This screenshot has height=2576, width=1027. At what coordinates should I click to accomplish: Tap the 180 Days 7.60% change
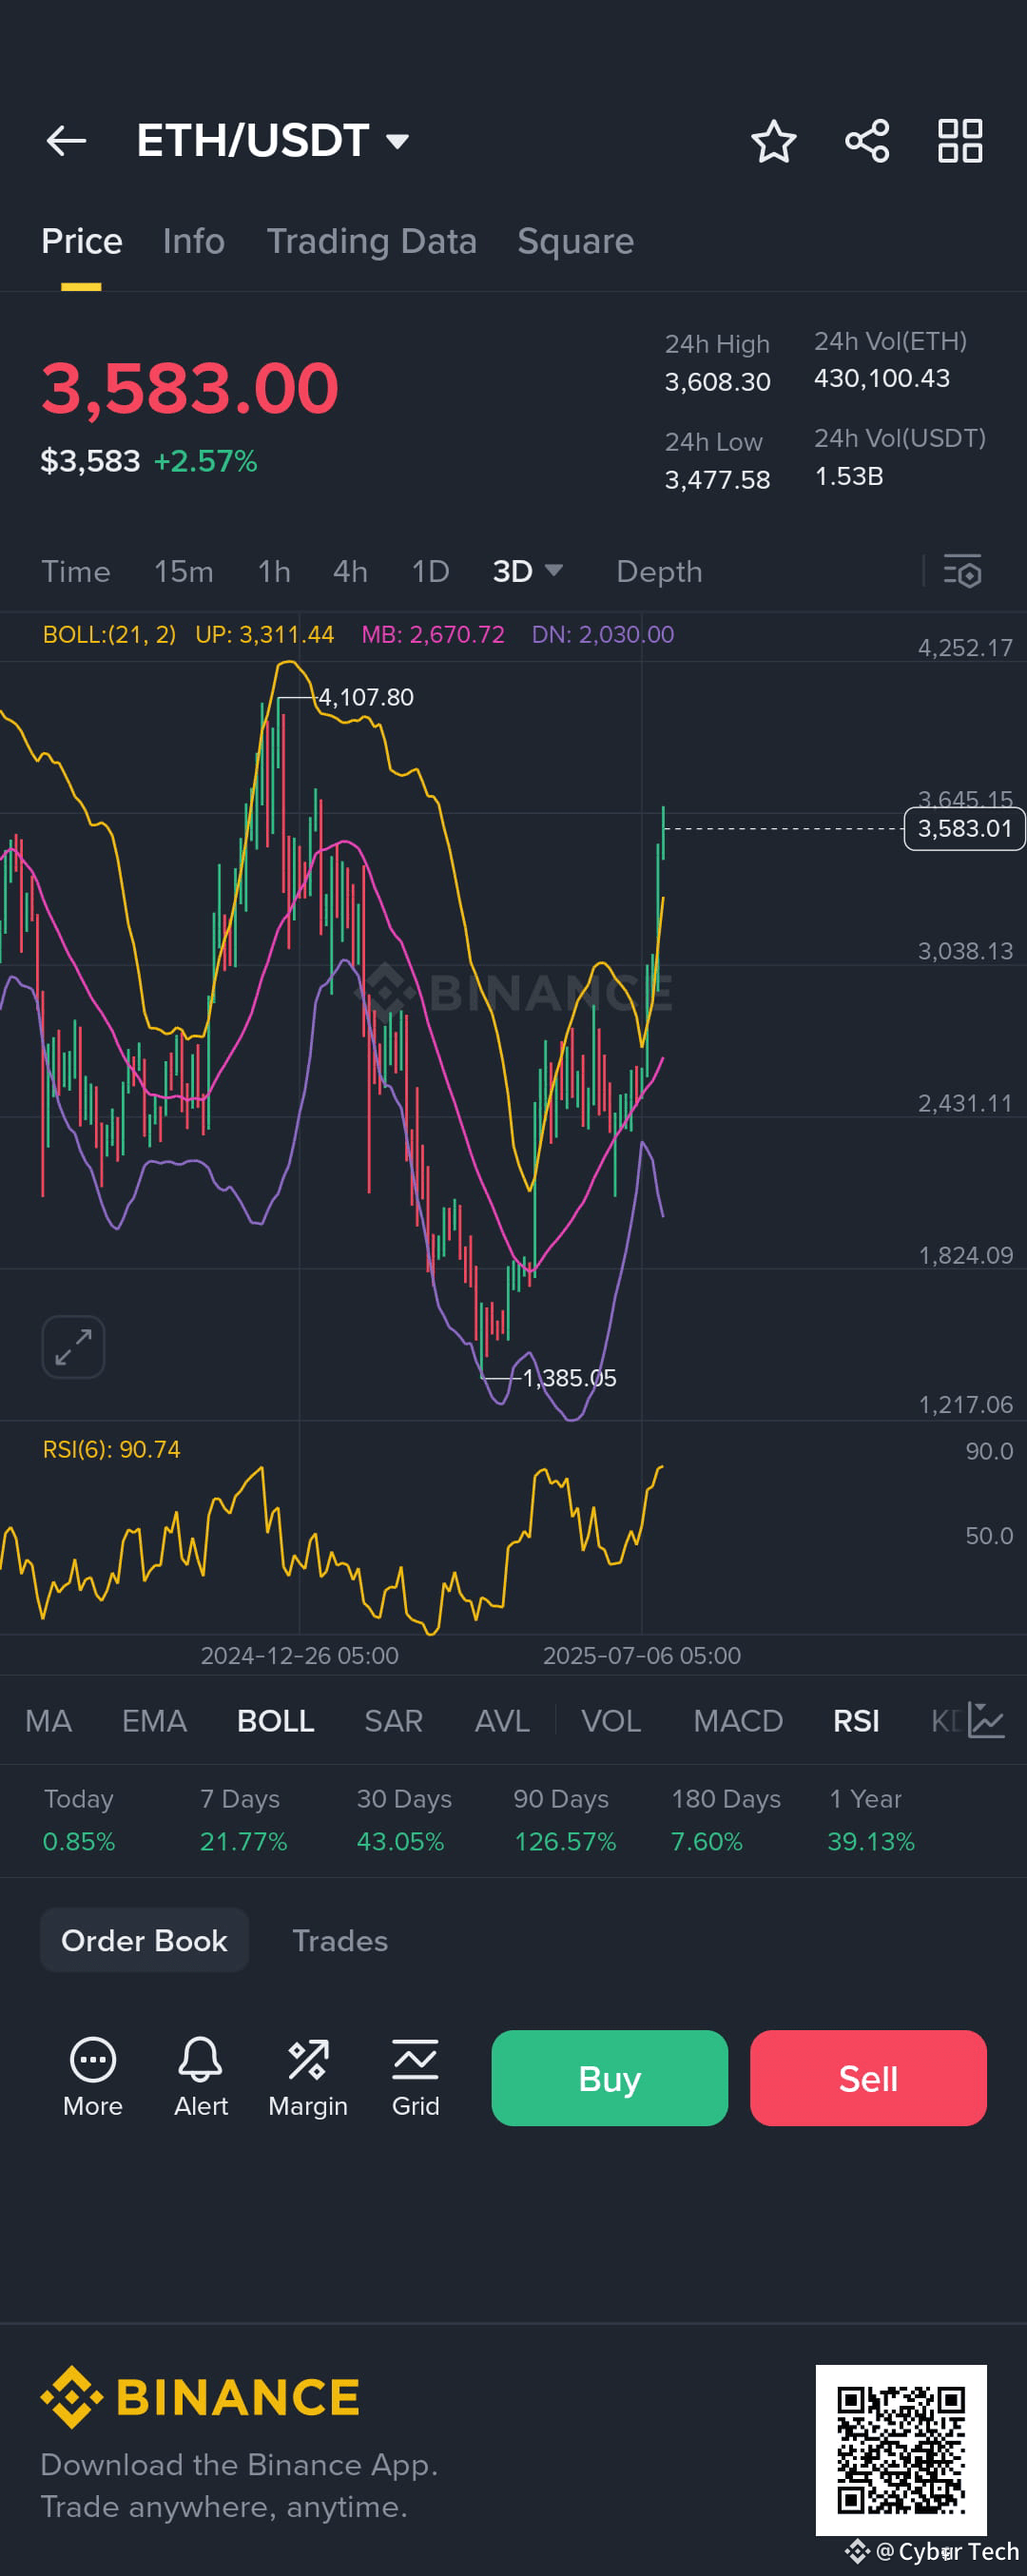tap(725, 1820)
